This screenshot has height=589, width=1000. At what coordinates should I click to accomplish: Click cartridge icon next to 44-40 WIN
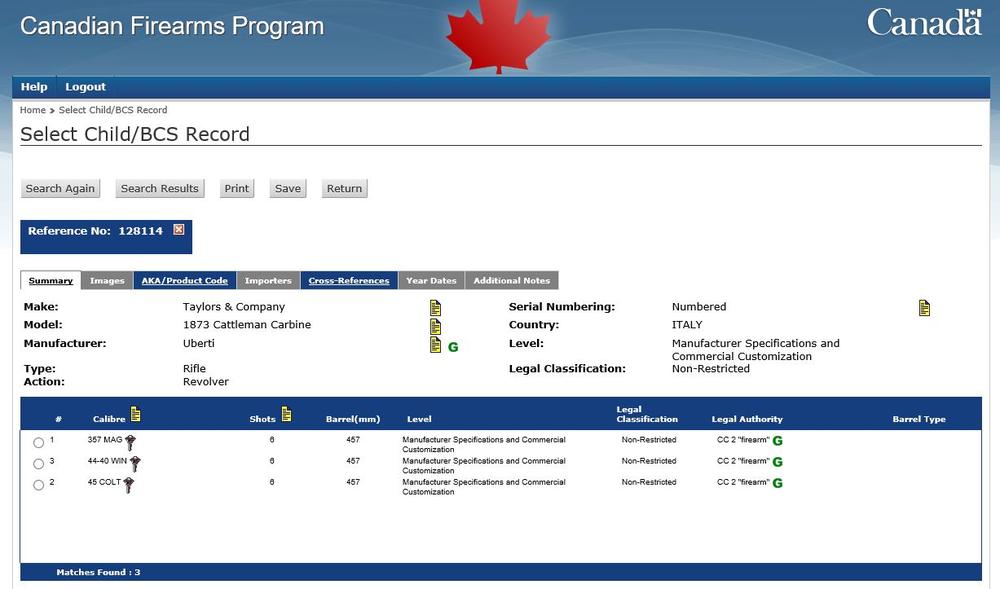(x=135, y=463)
